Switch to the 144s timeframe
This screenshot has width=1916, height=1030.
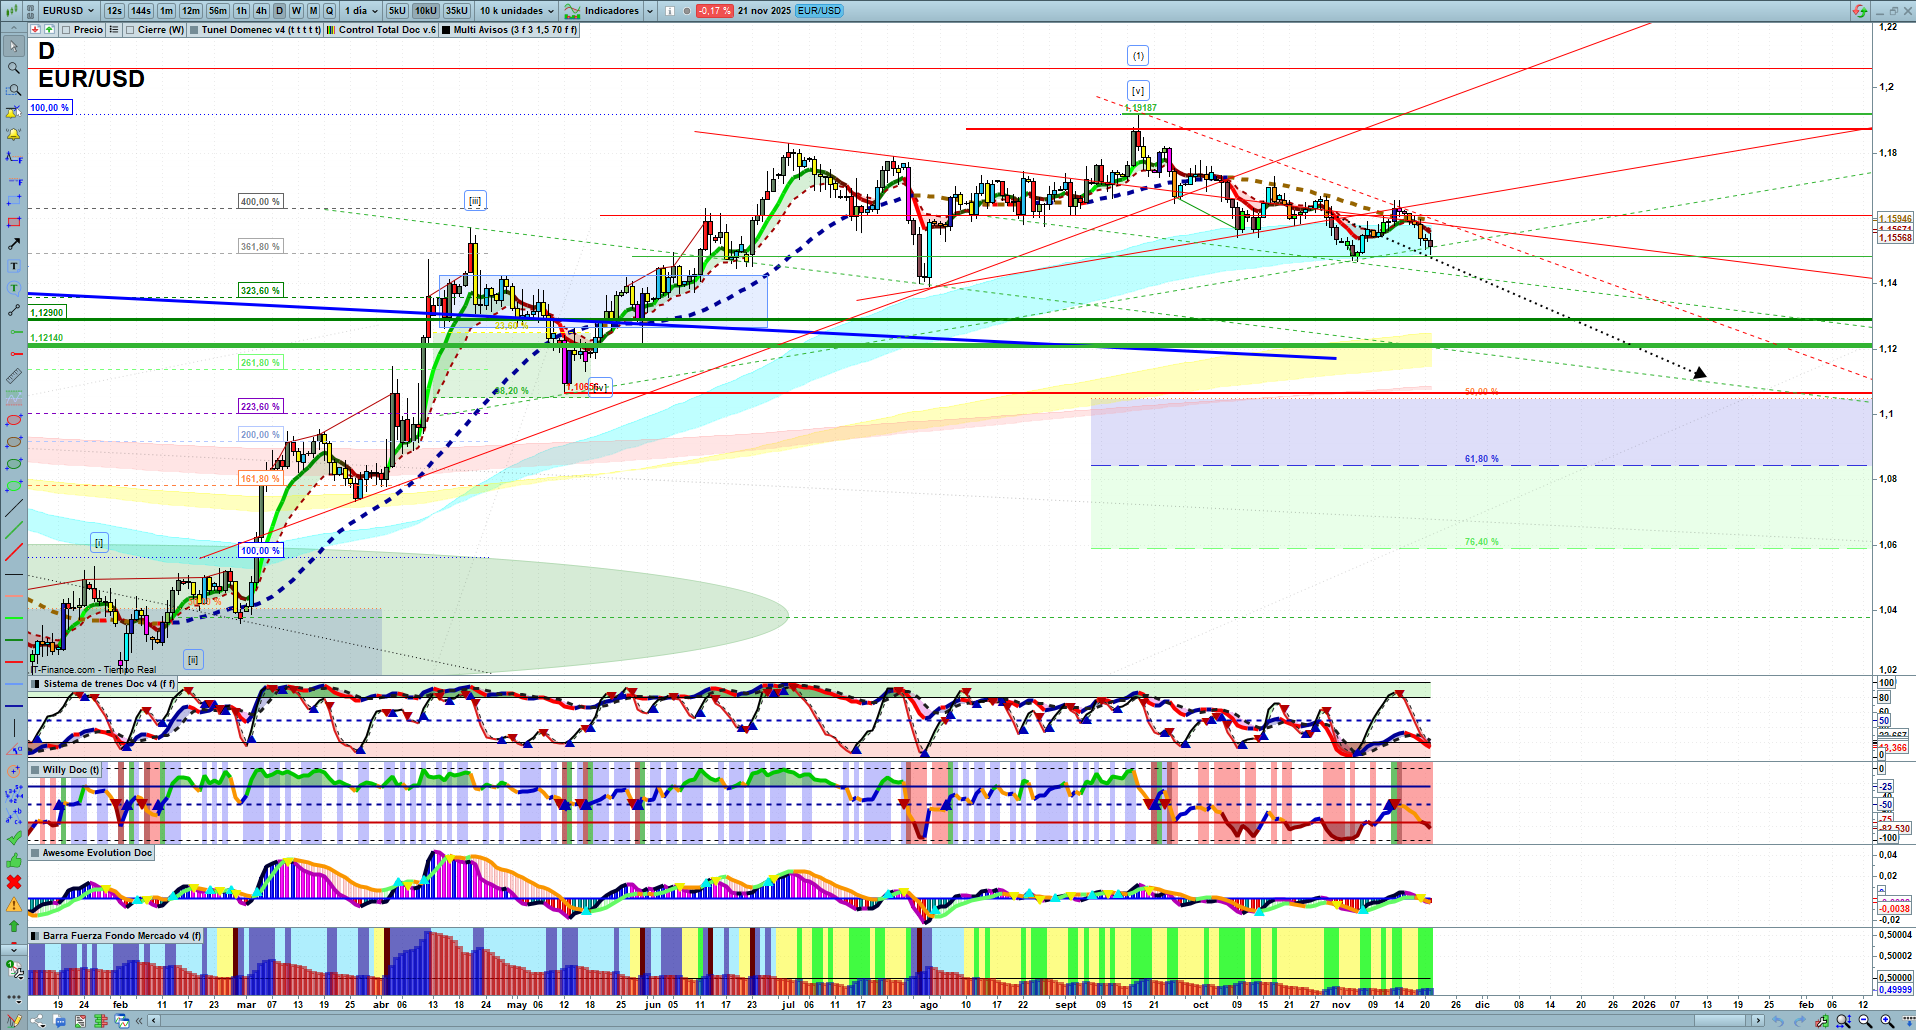(x=141, y=11)
